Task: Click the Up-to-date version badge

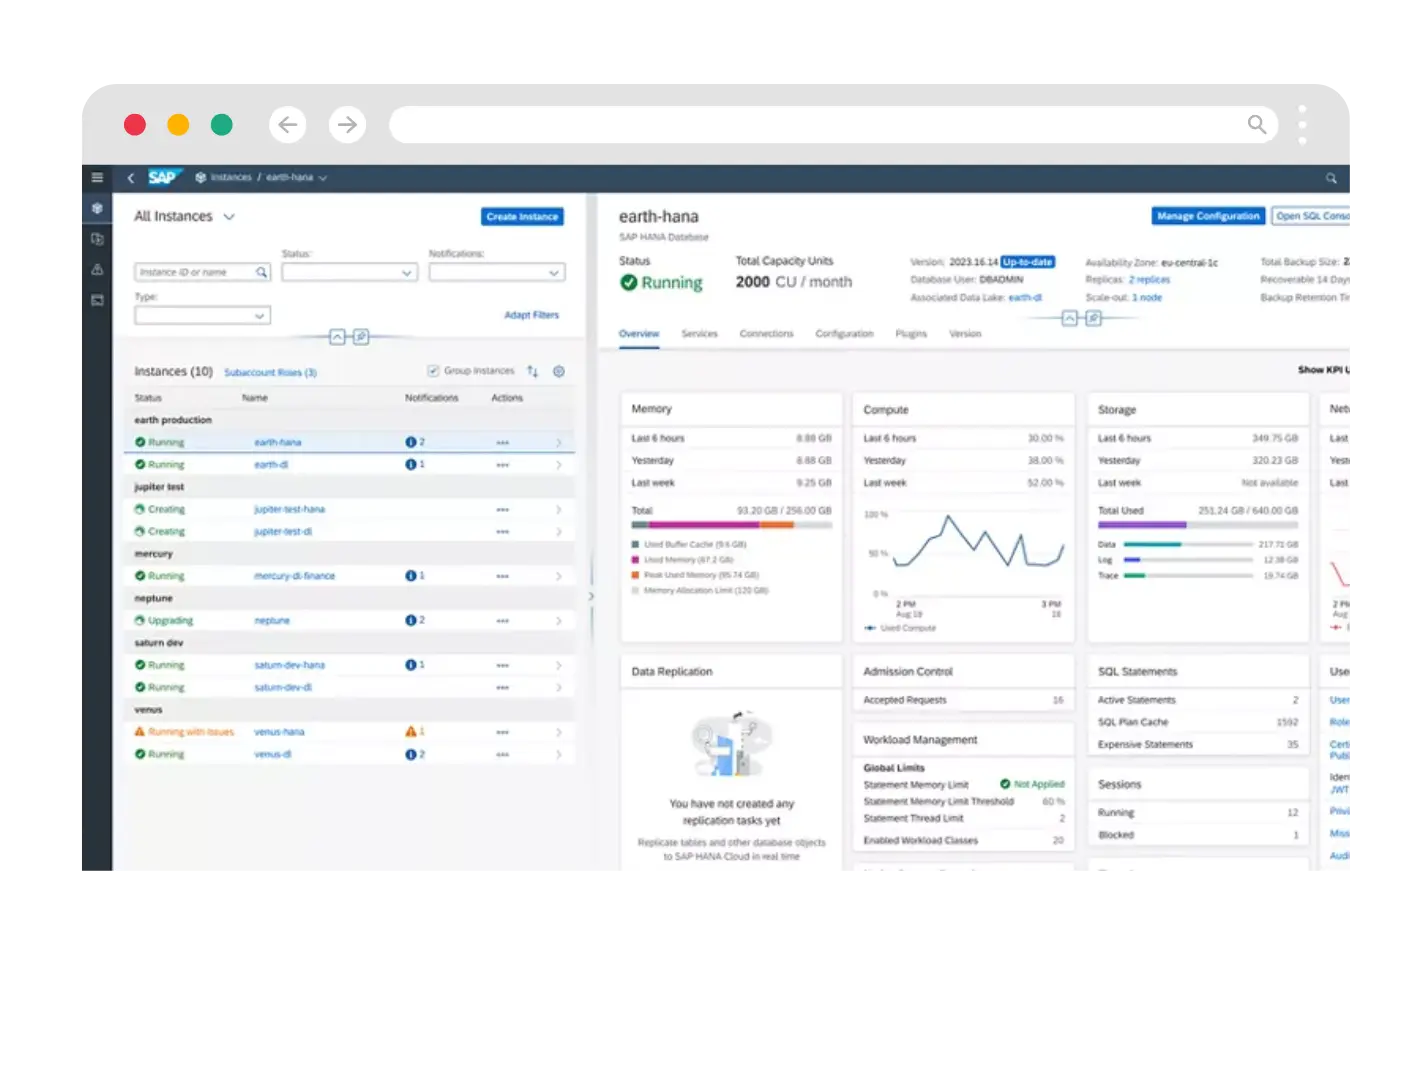Action: [1028, 262]
